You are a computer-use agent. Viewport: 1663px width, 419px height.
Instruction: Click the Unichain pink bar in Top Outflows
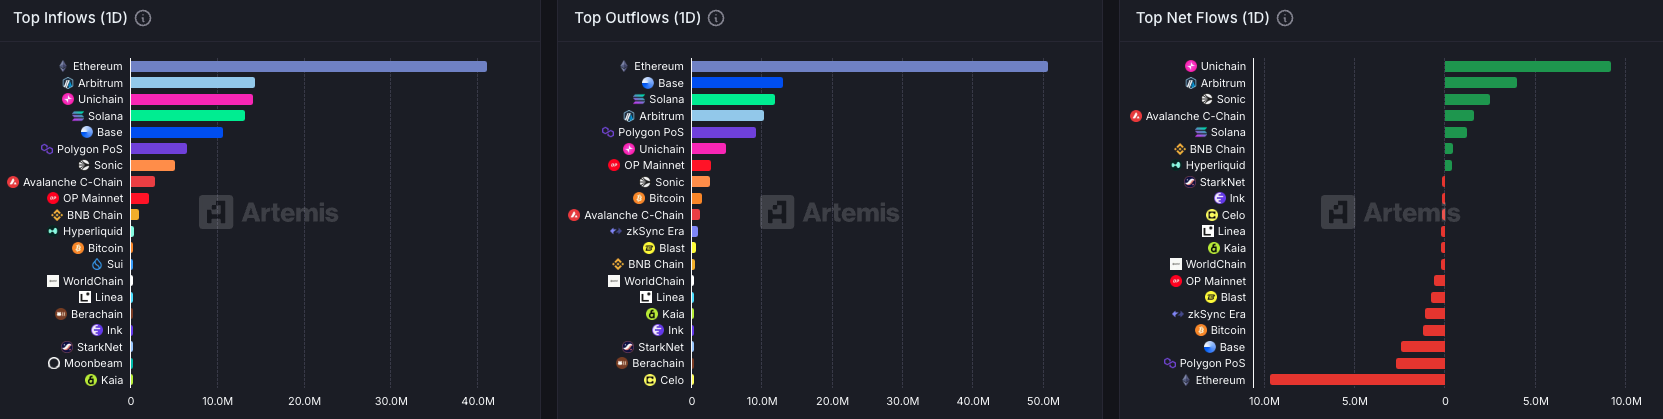[709, 149]
